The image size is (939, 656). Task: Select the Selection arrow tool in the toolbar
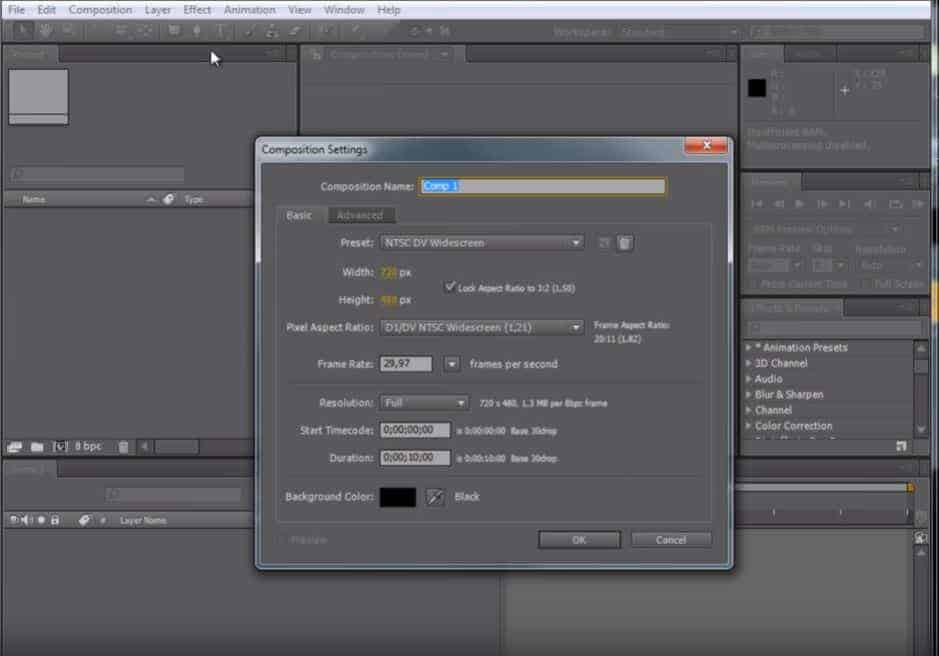[x=22, y=31]
